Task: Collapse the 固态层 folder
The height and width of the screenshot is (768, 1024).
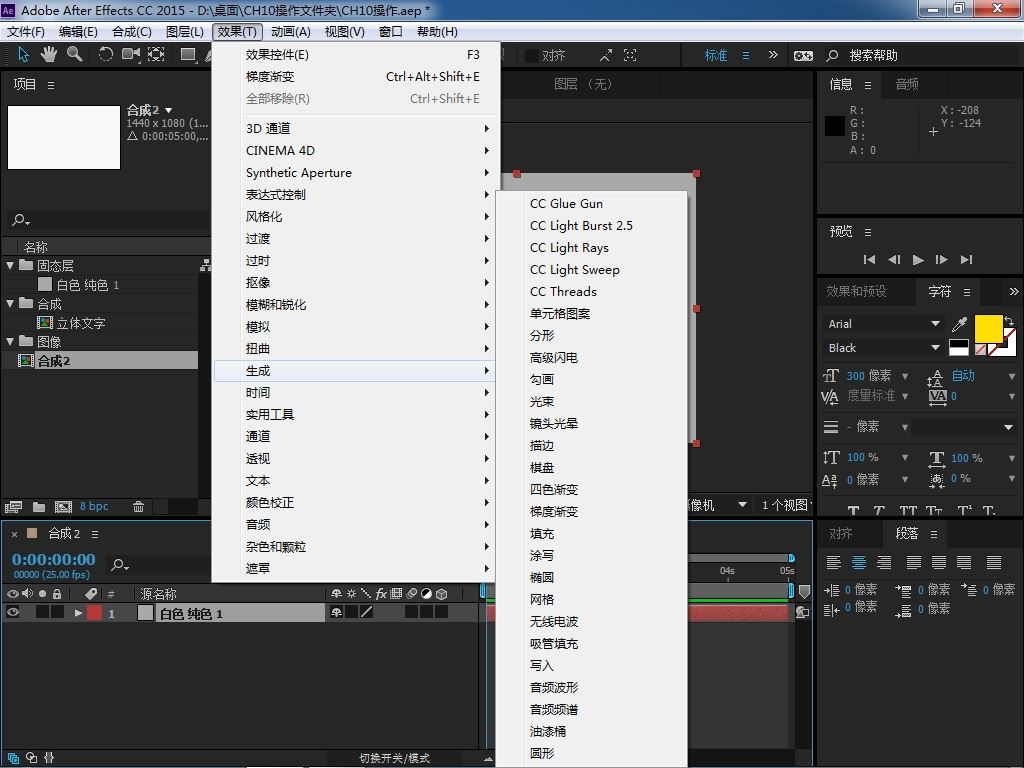Action: pos(10,265)
